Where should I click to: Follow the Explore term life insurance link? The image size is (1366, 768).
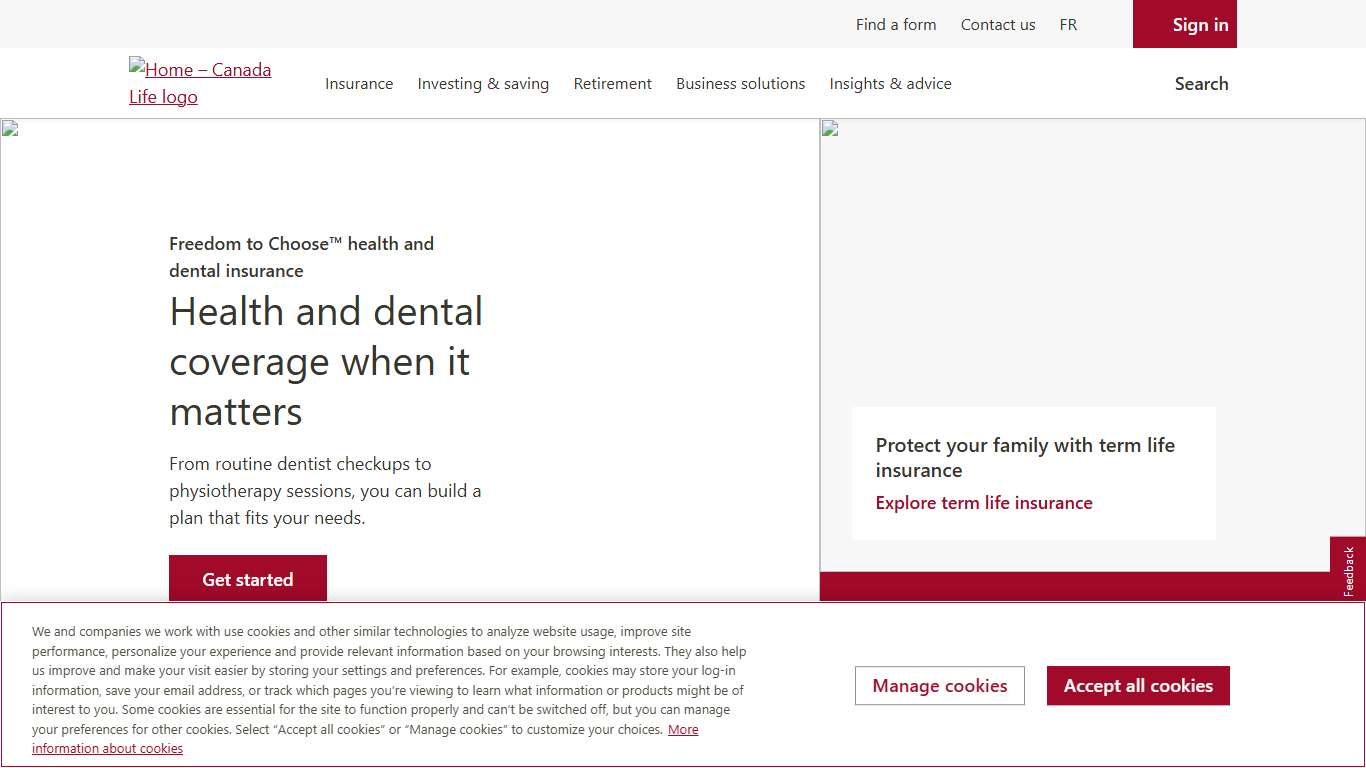click(x=984, y=503)
